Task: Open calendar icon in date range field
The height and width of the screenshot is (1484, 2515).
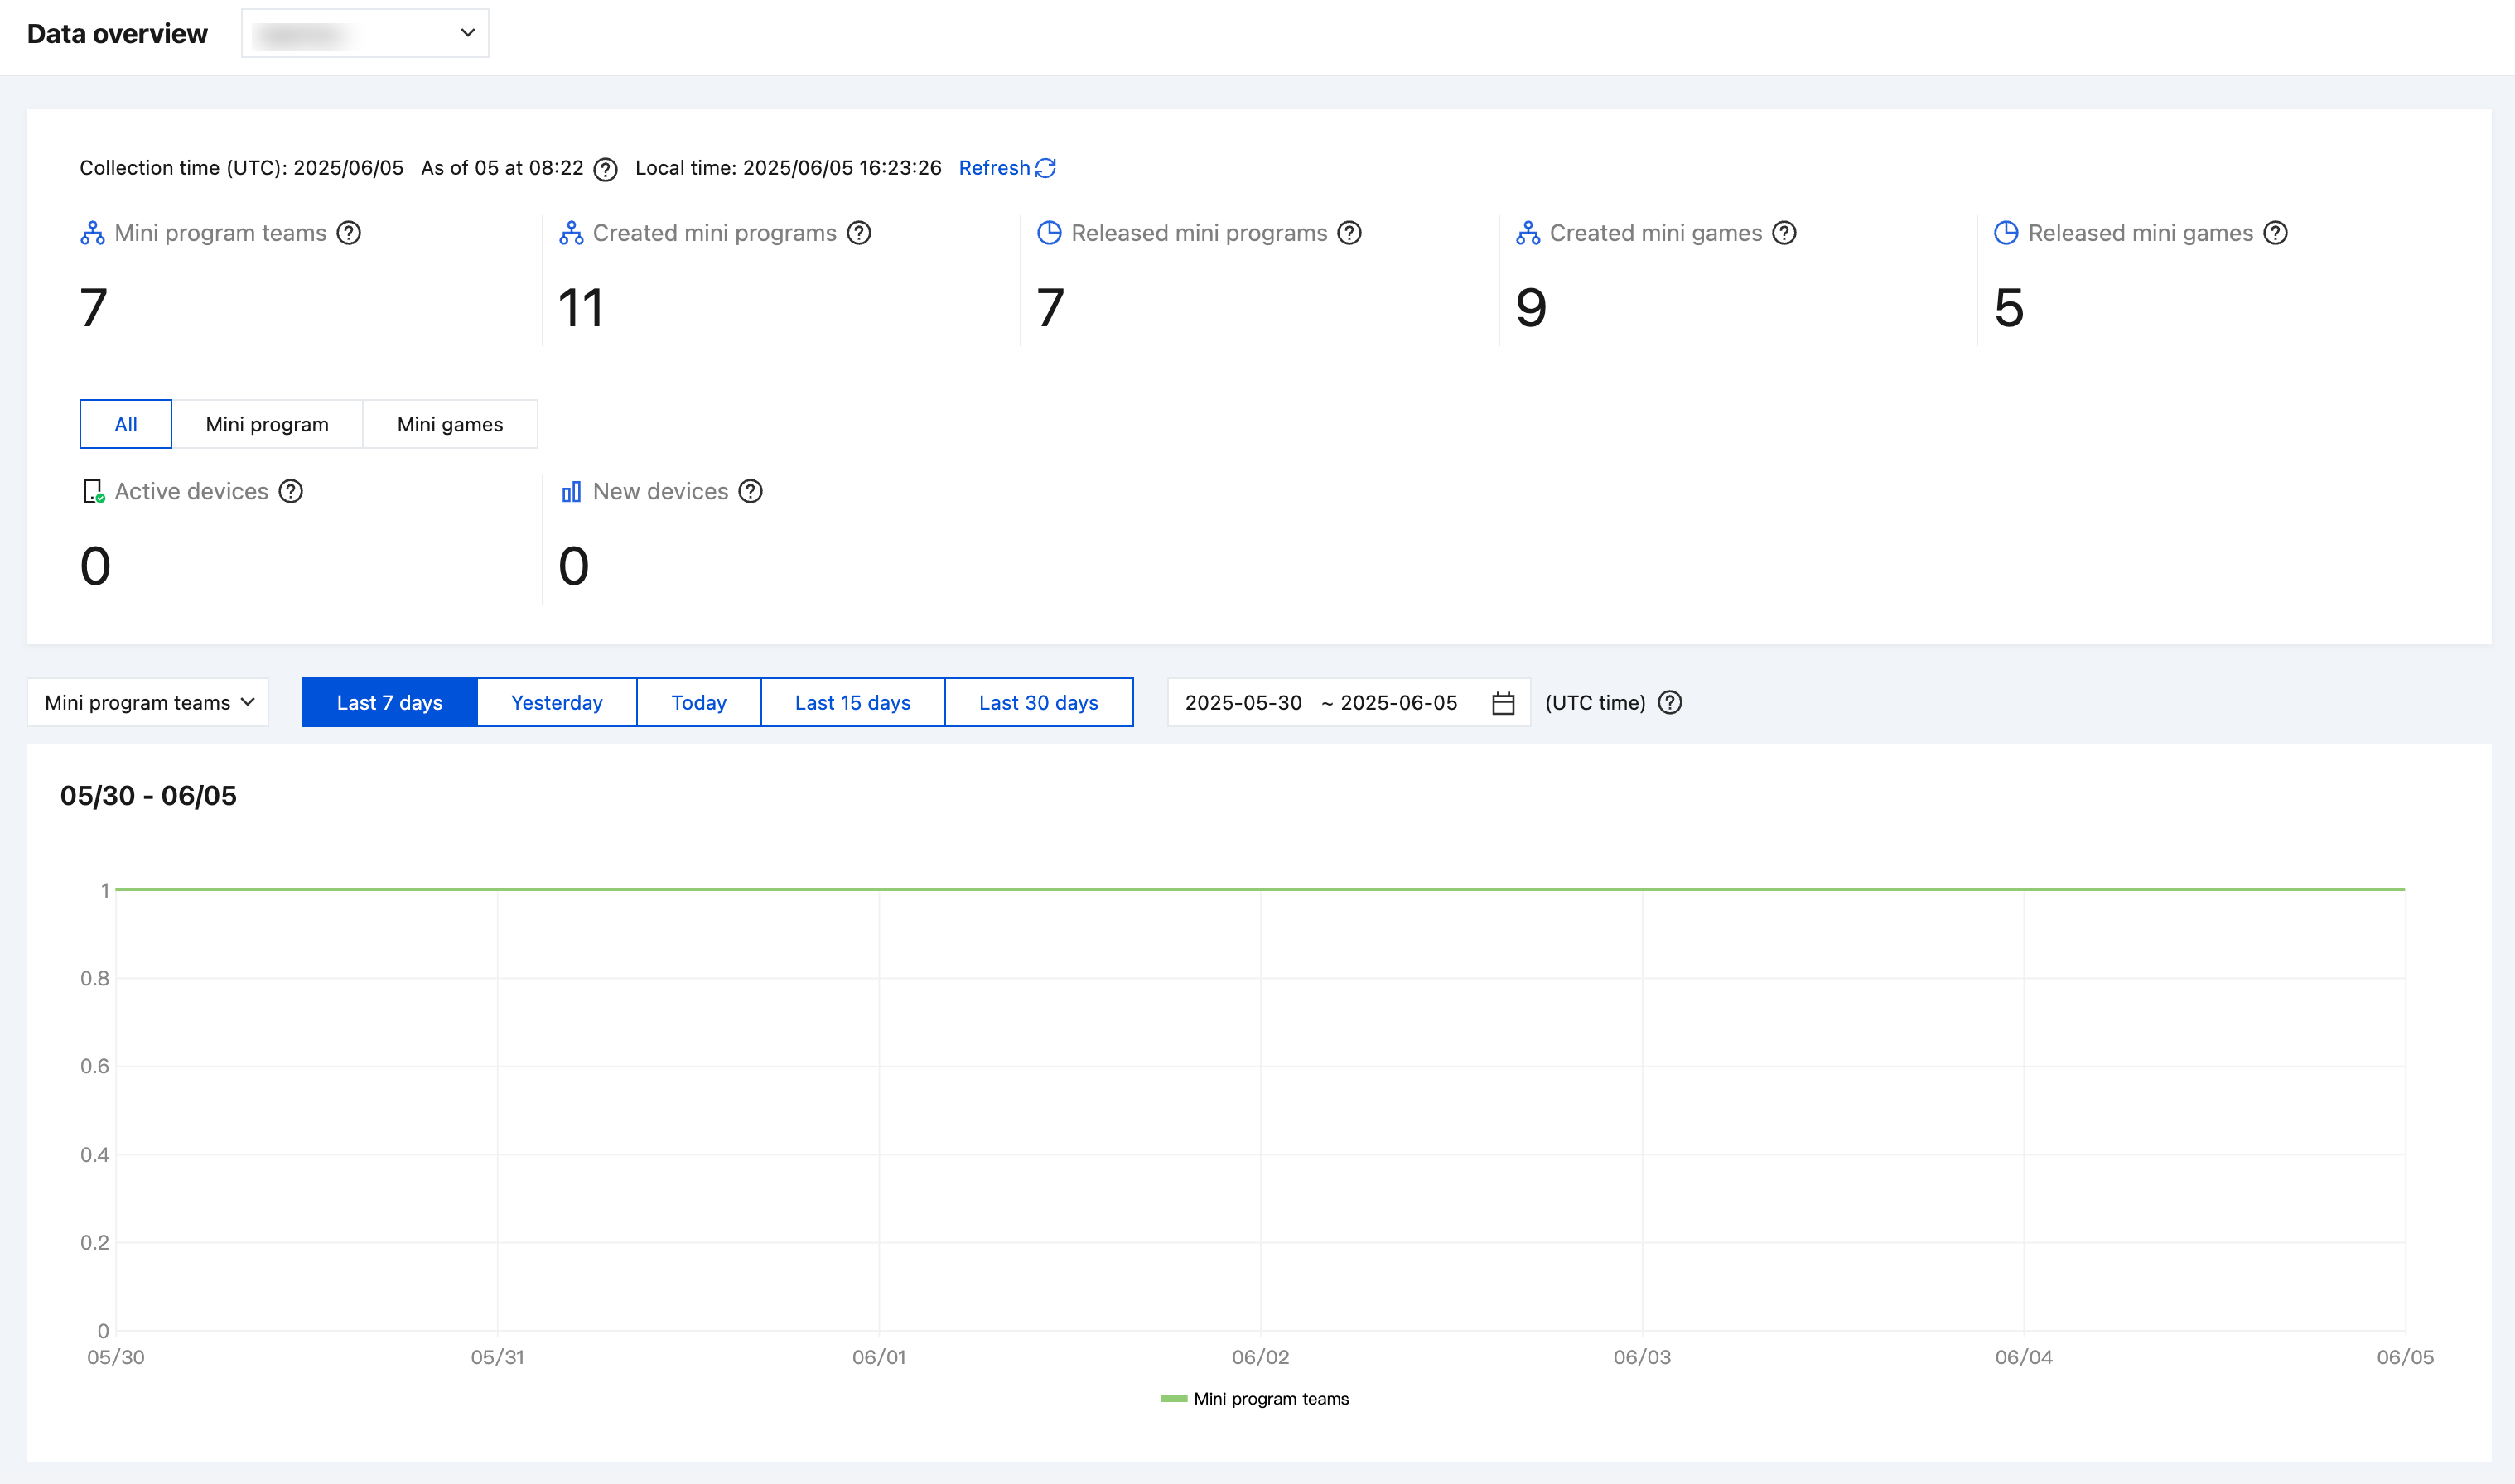Action: [x=1502, y=703]
